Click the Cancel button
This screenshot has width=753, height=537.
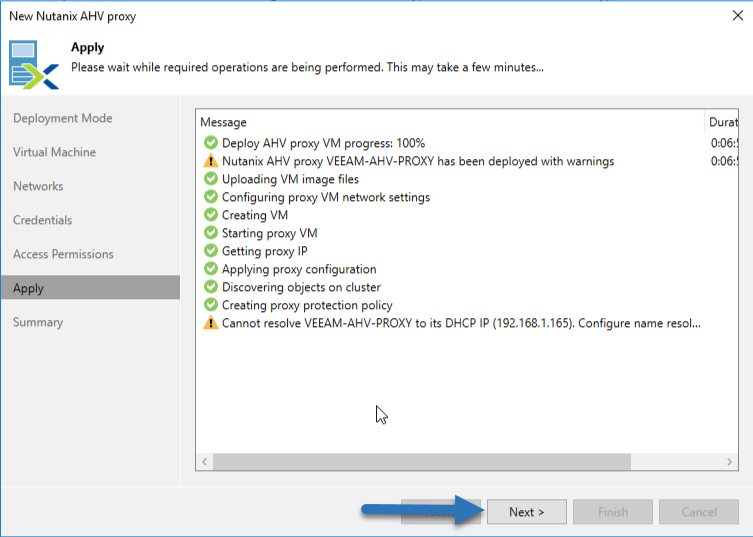tap(699, 512)
